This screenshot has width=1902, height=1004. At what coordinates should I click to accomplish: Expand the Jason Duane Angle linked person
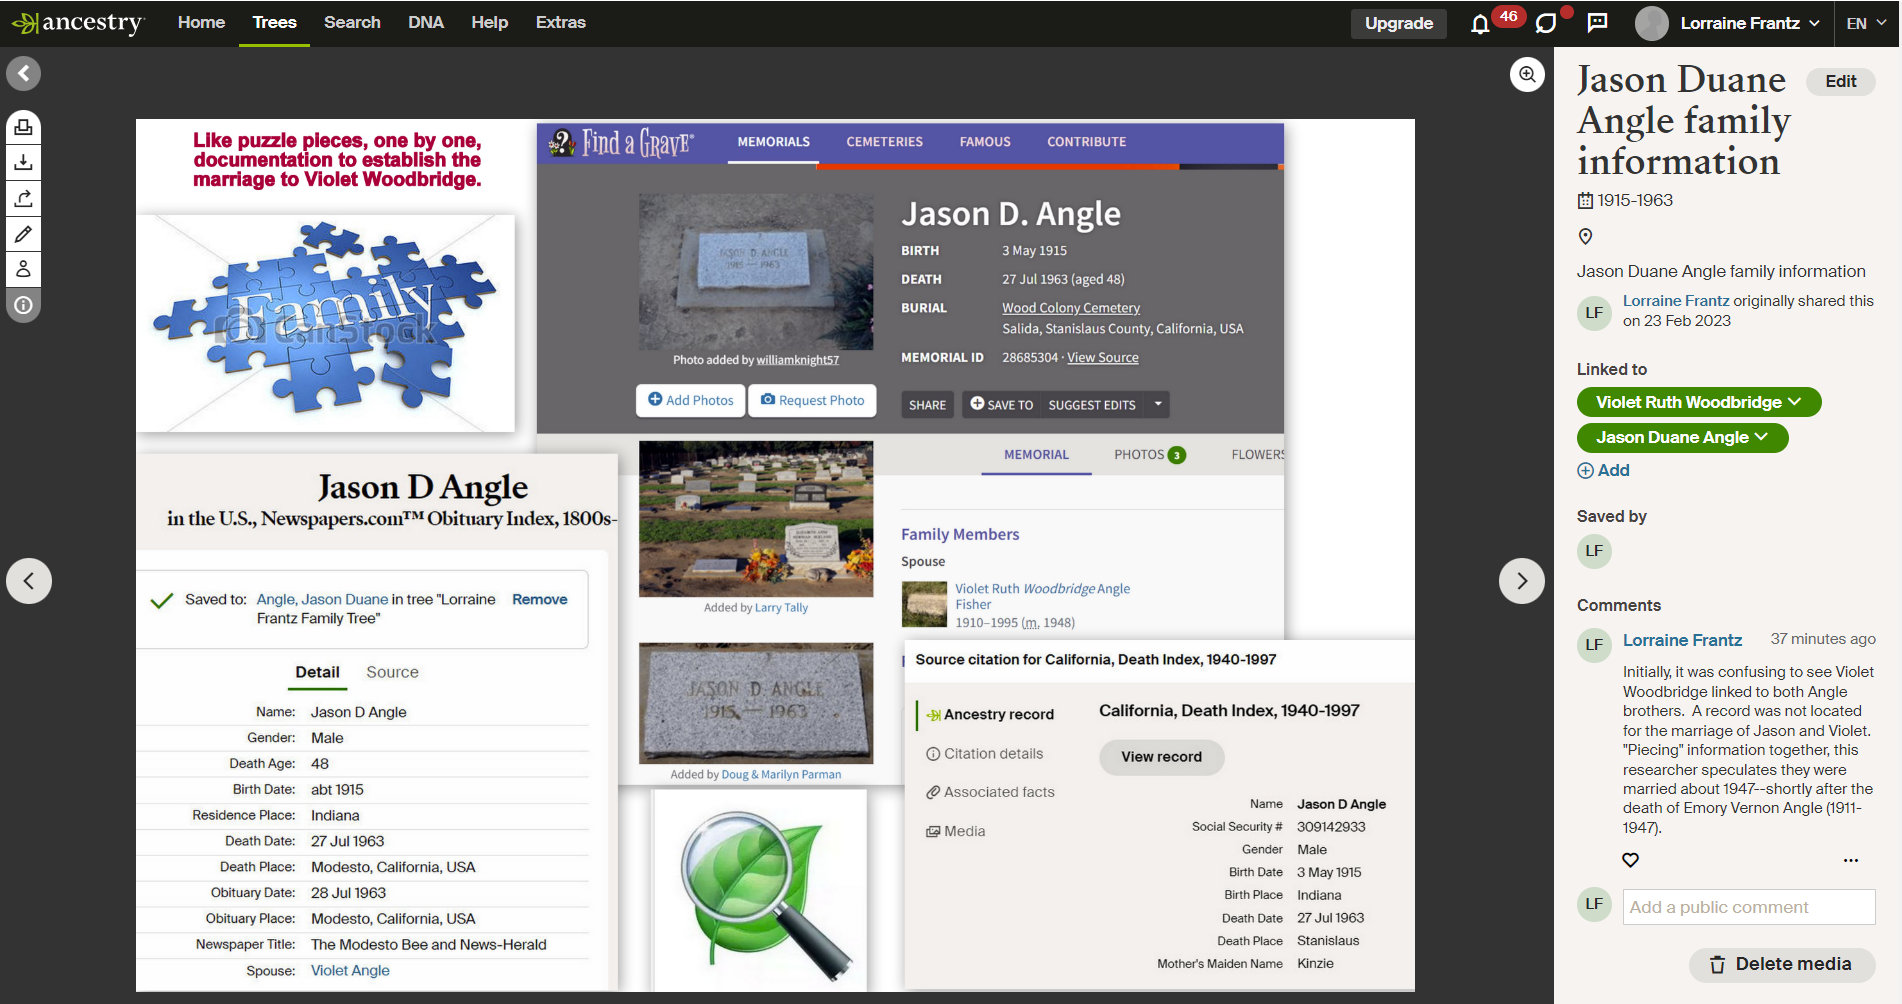coord(1681,437)
